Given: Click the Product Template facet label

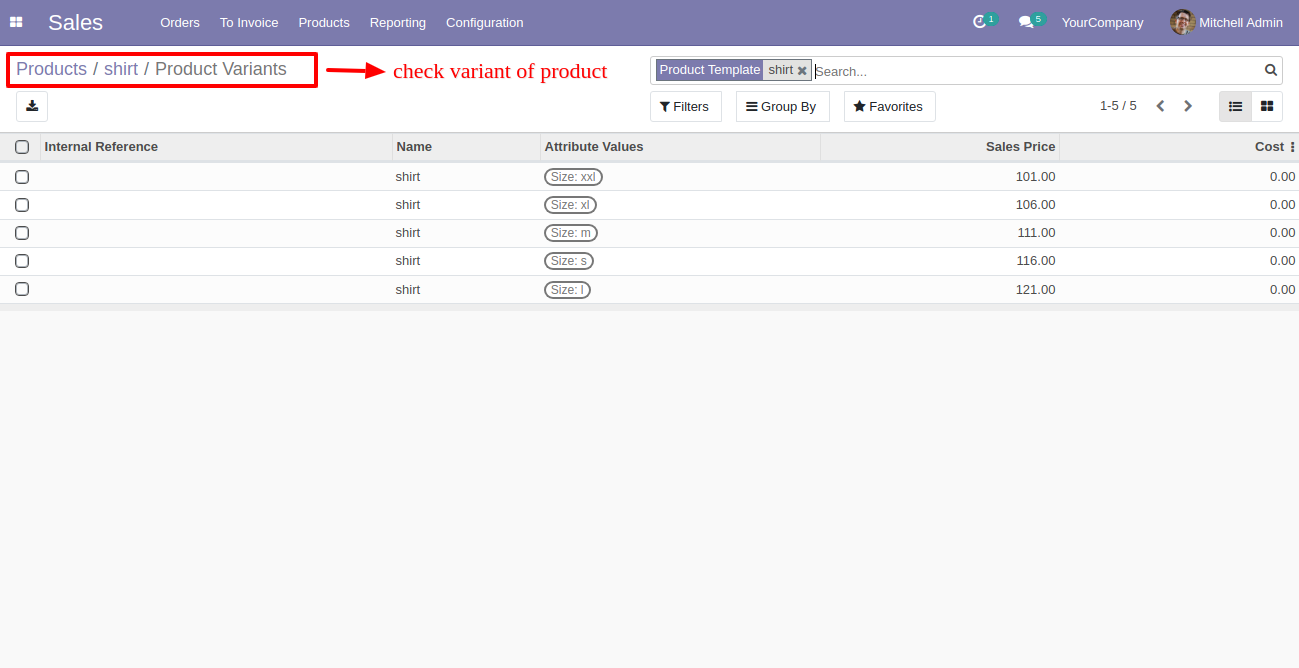Looking at the screenshot, I should click(710, 70).
